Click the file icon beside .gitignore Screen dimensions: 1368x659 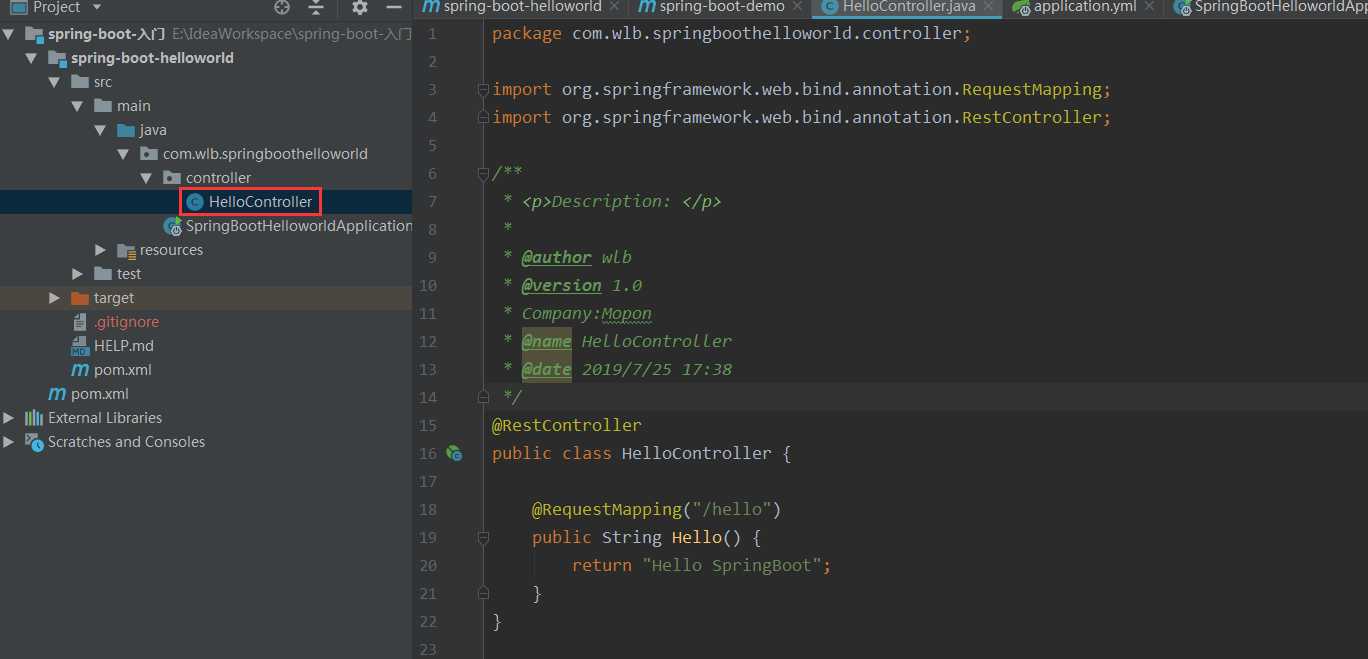81,322
